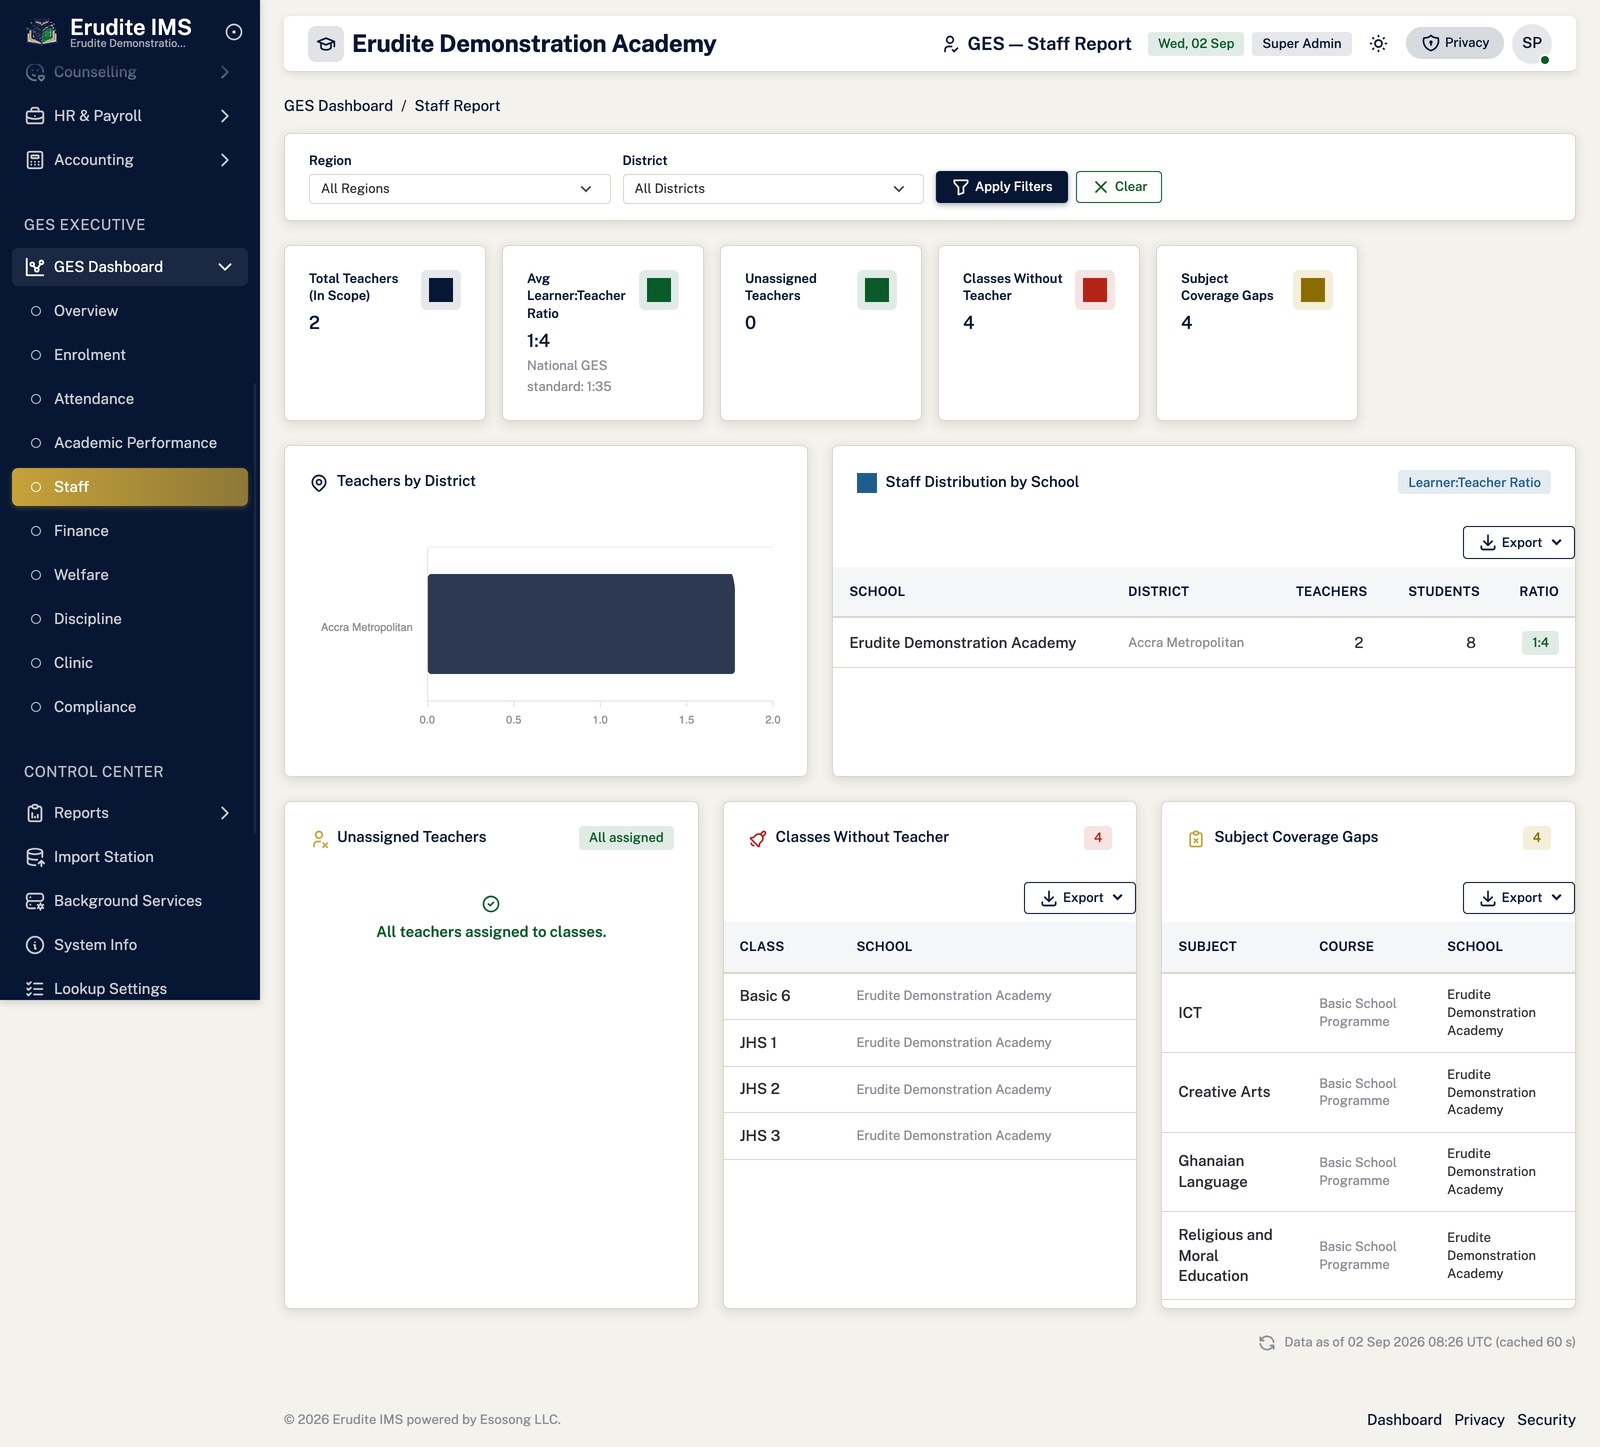1600x1447 pixels.
Task: Click the ICT subject row
Action: [1368, 1013]
